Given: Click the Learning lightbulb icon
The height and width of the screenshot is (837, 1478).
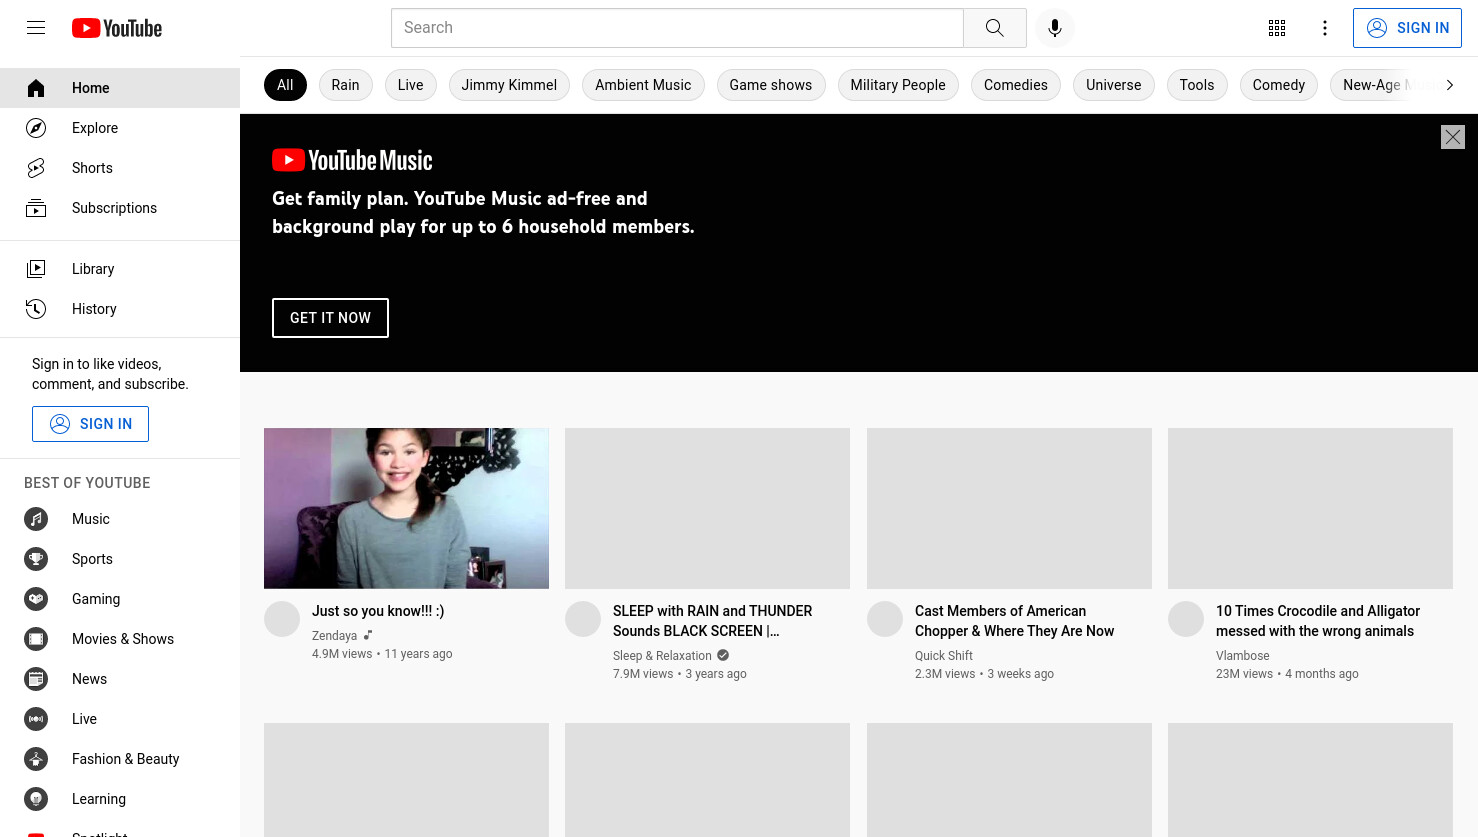Looking at the screenshot, I should coord(36,799).
